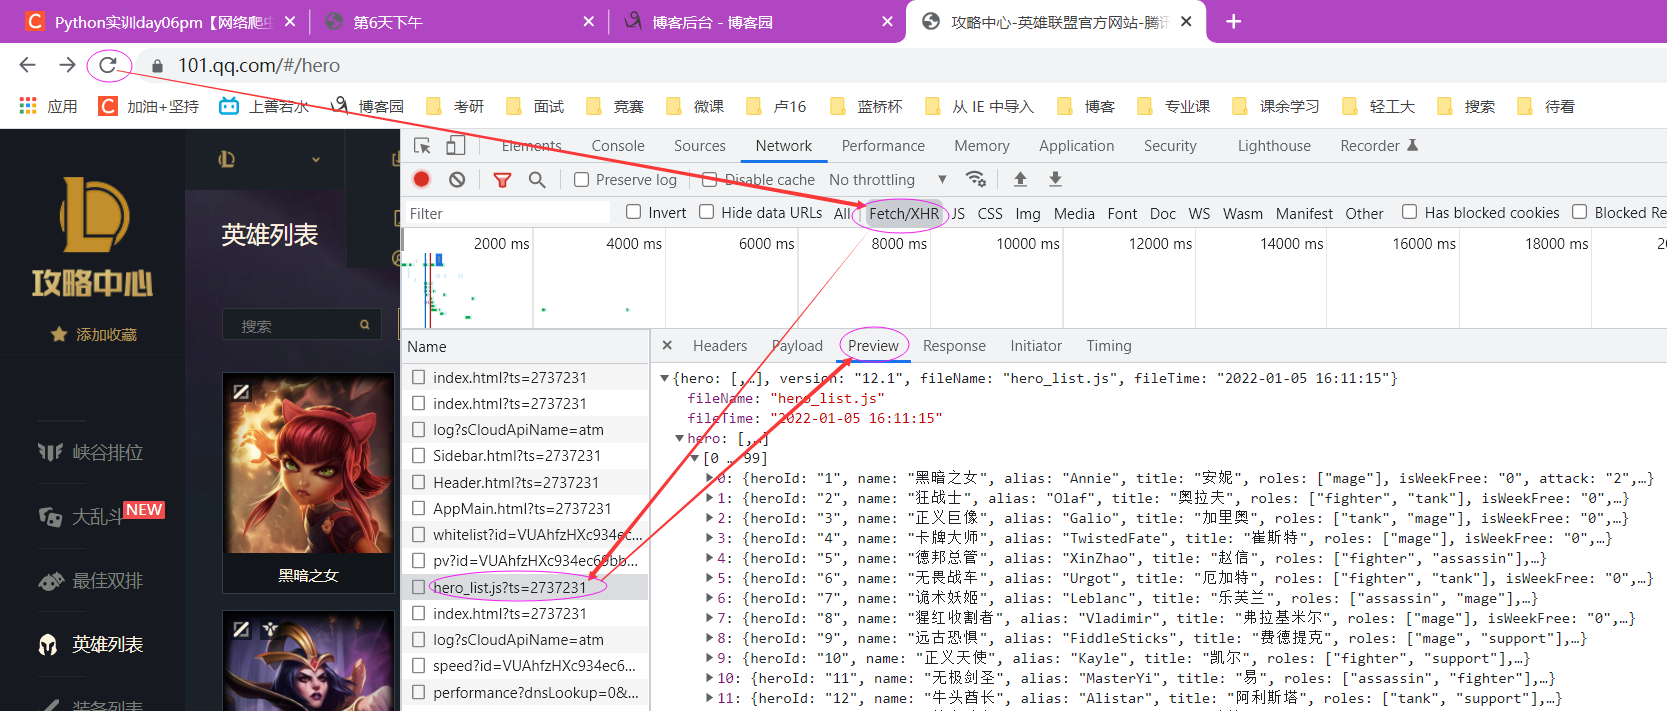This screenshot has height=711, width=1667.
Task: Open the 蓝桥杯 bookmark folder
Action: click(x=866, y=106)
